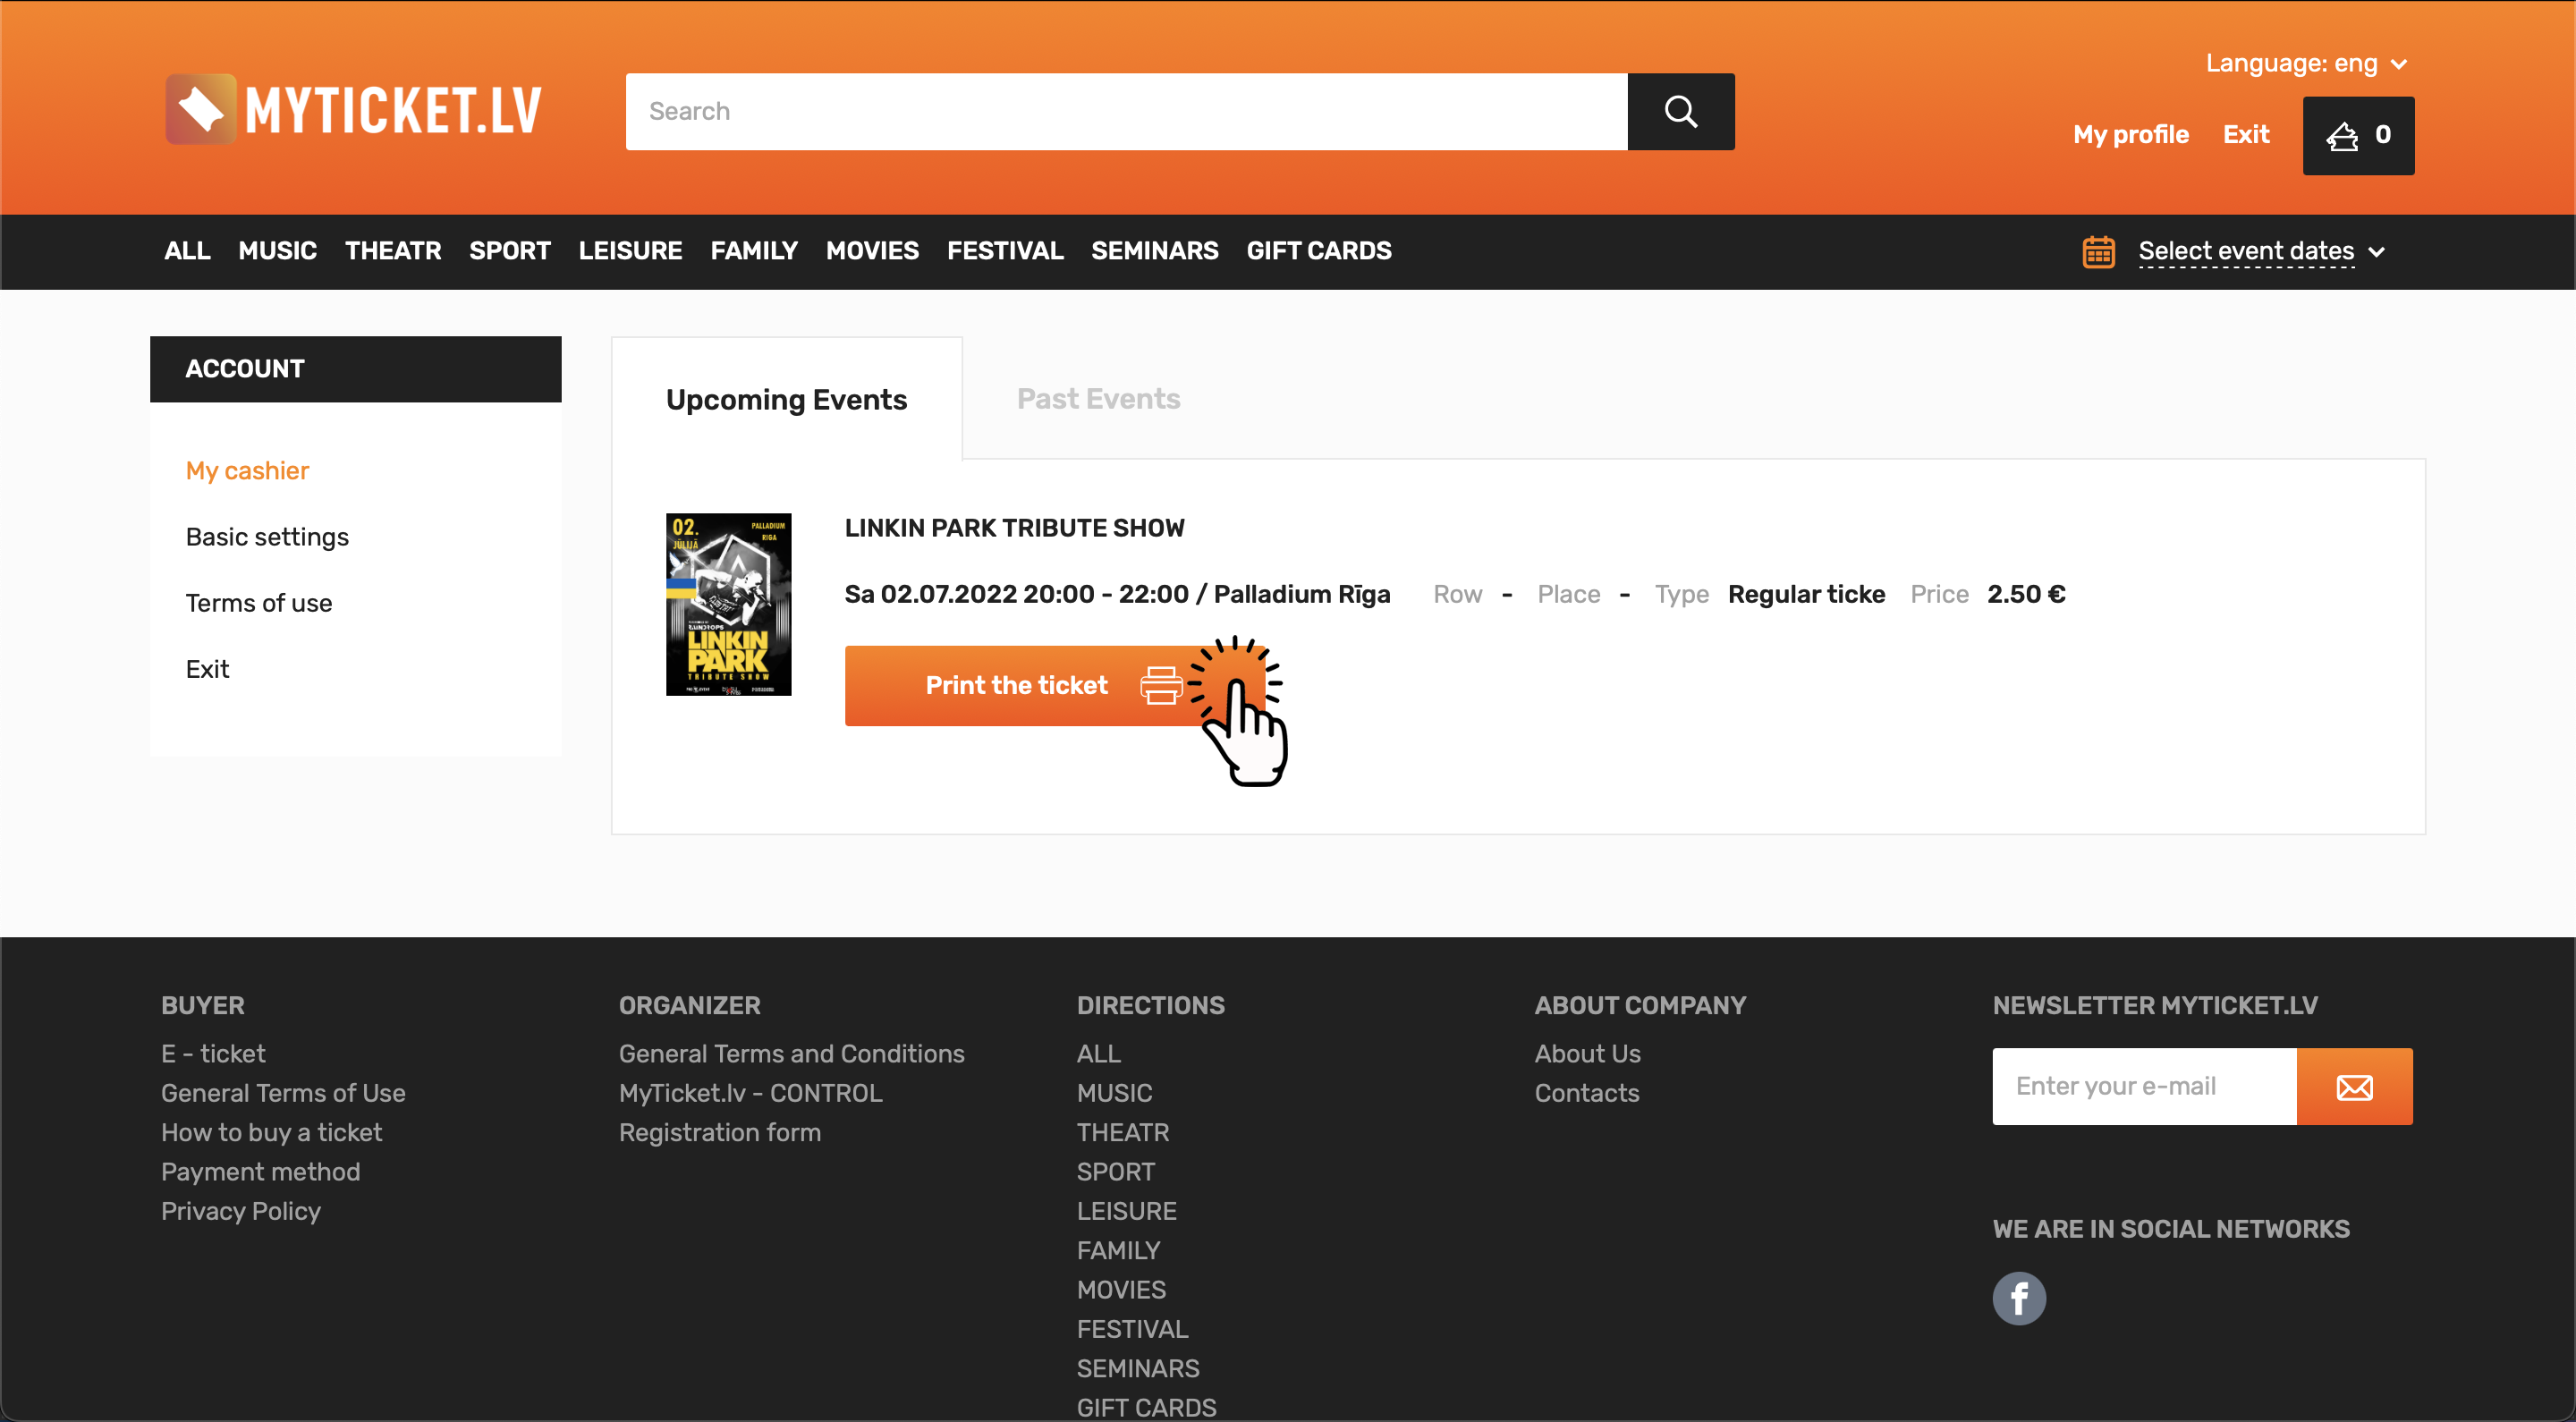The height and width of the screenshot is (1422, 2576).
Task: Click the event date and venue text
Action: click(1117, 594)
